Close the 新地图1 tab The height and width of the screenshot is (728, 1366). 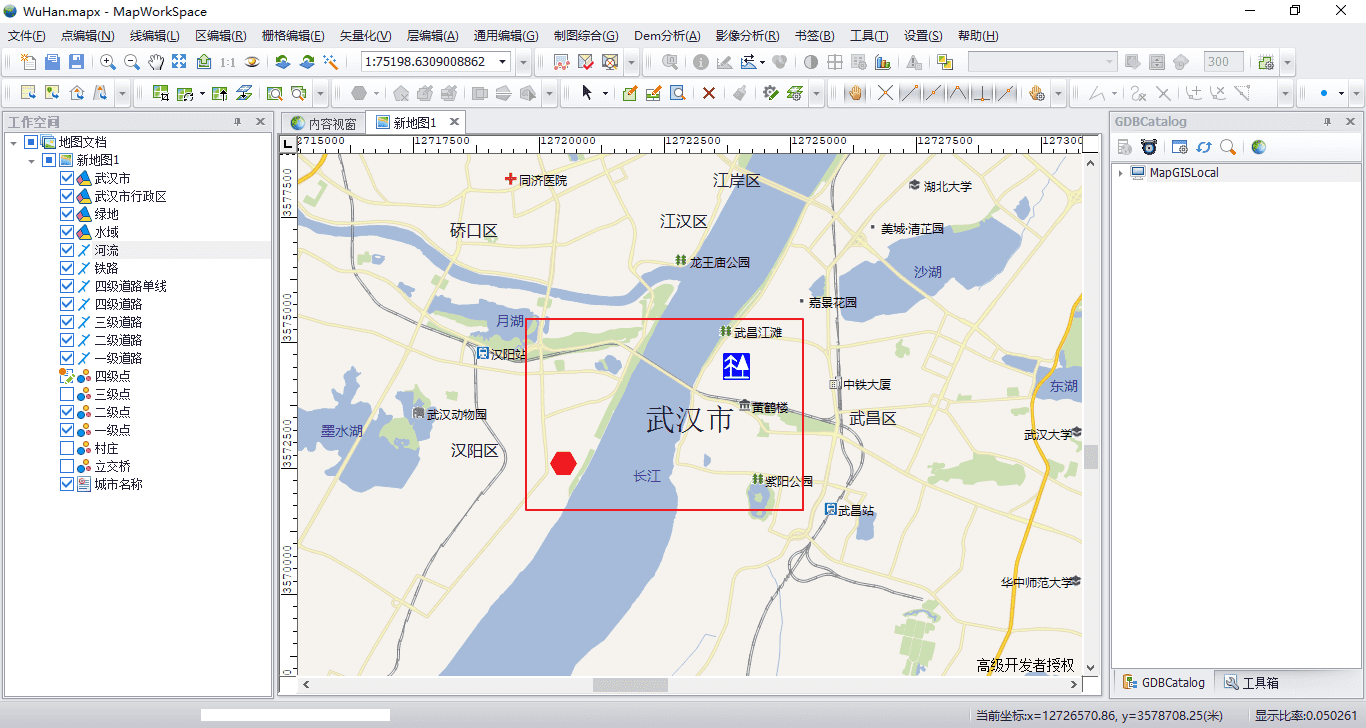[454, 122]
